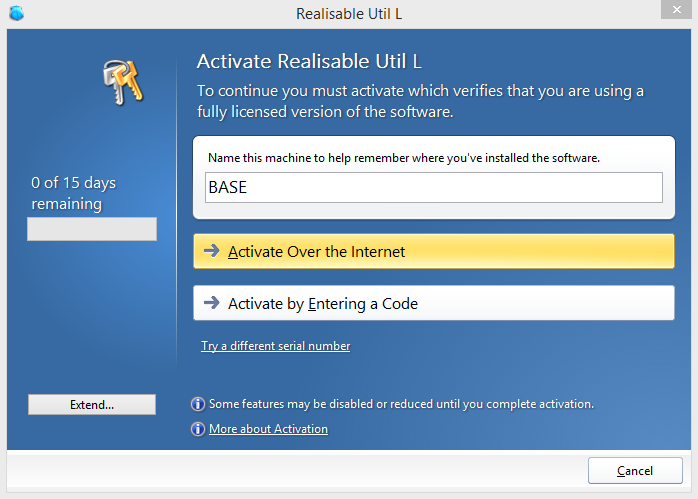The width and height of the screenshot is (698, 499).
Task: Click the "Some features may be disabled" notice
Action: click(401, 404)
